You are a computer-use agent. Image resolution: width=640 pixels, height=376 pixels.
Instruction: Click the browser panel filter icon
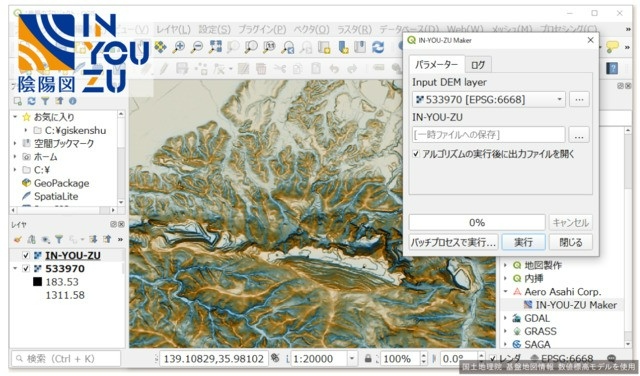coord(45,101)
